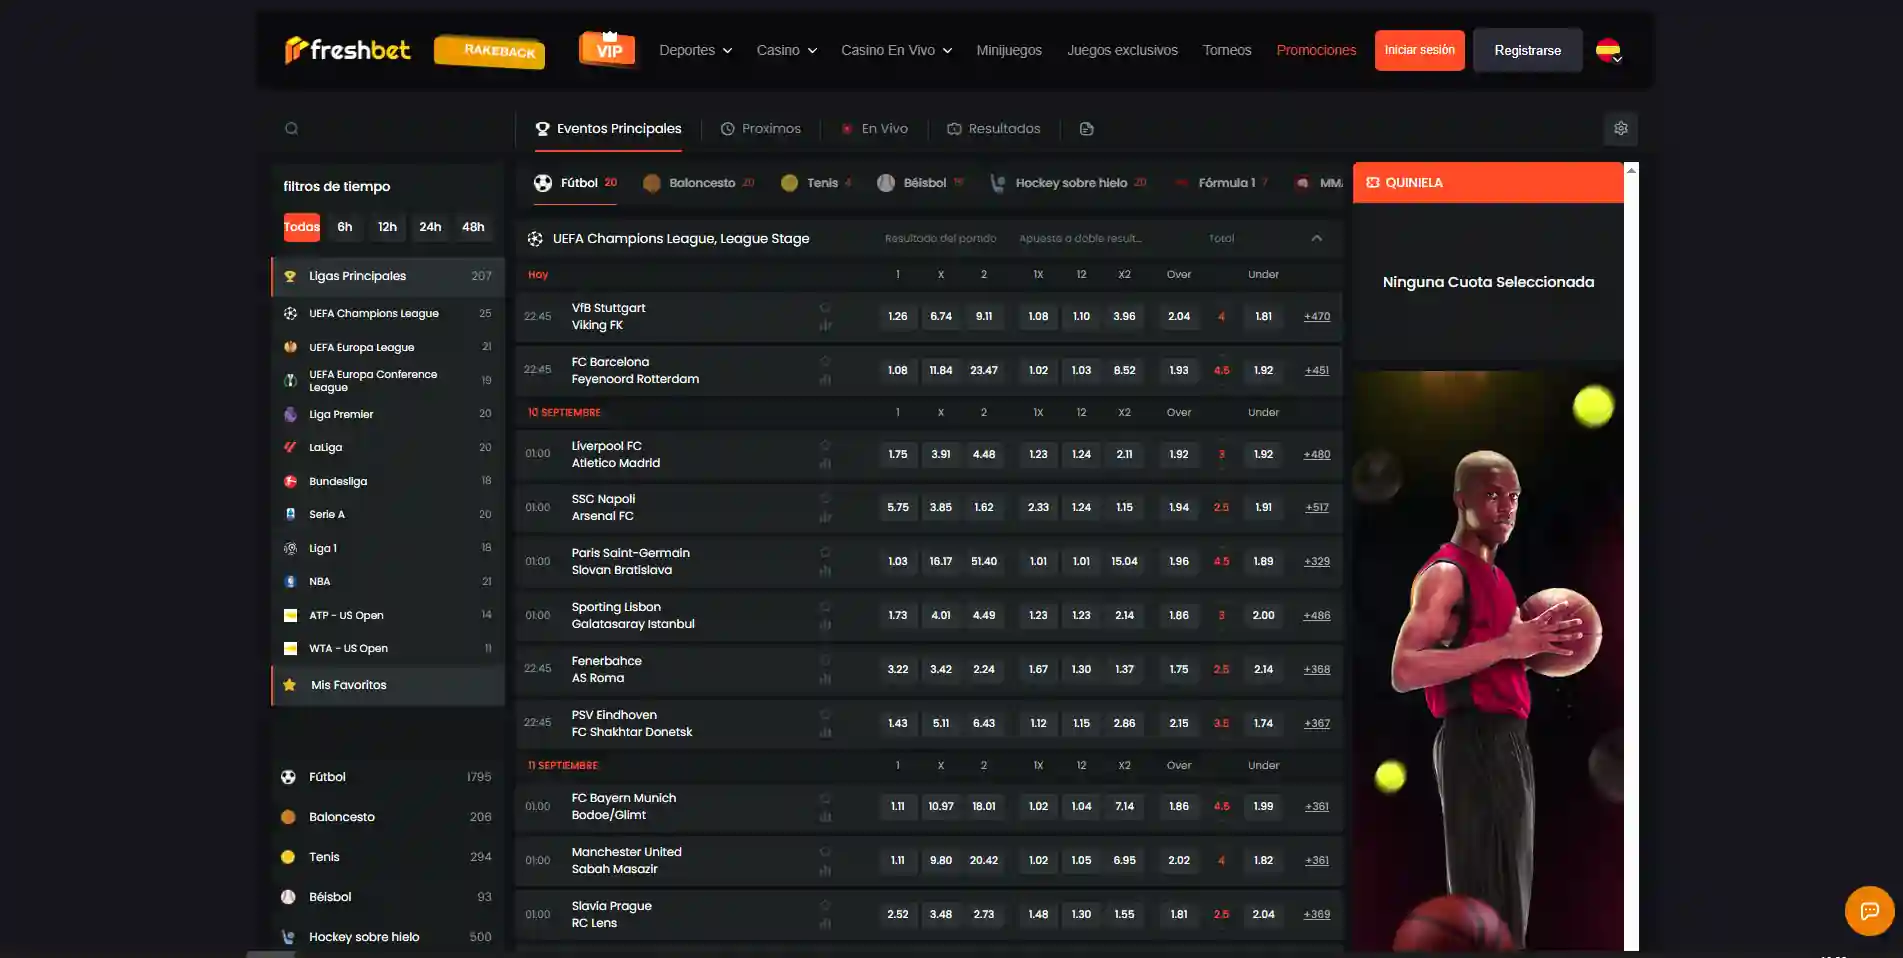Open statistics chart for PSV Eindhoven match
1903x958 pixels.
[825, 732]
